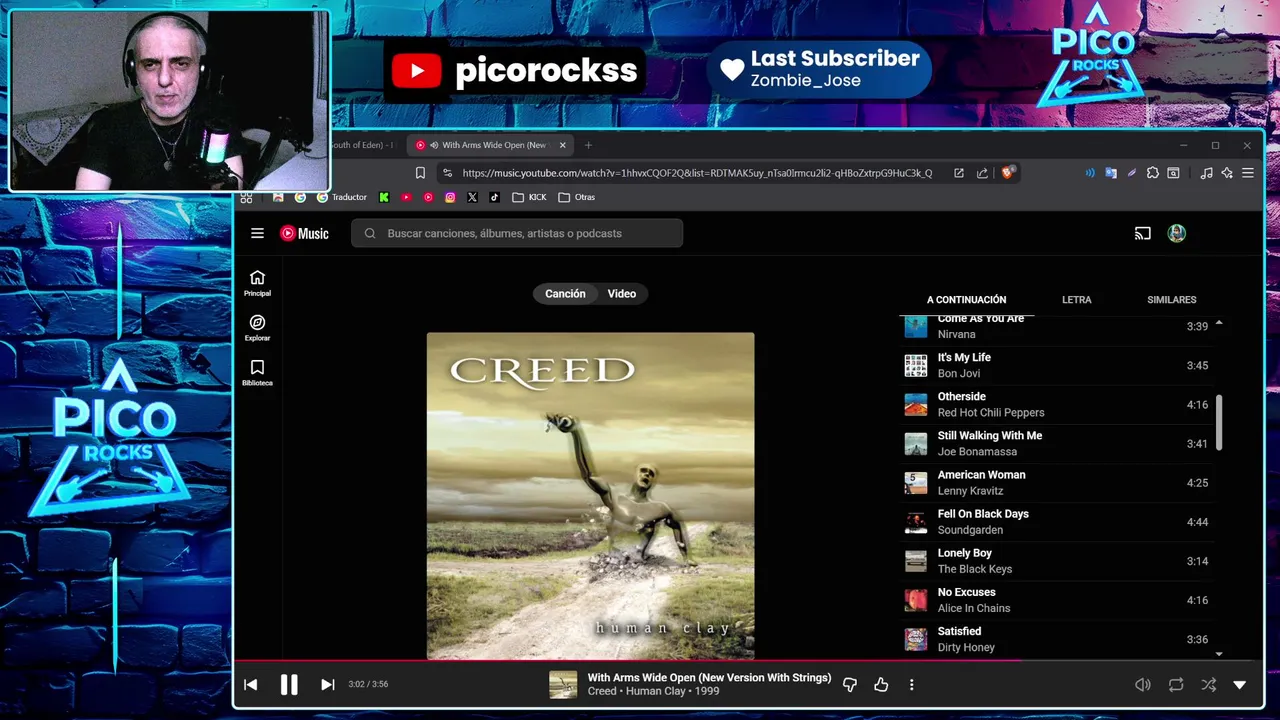The height and width of the screenshot is (720, 1280).
Task: Play Still Walking With Me
Action: [1058, 443]
